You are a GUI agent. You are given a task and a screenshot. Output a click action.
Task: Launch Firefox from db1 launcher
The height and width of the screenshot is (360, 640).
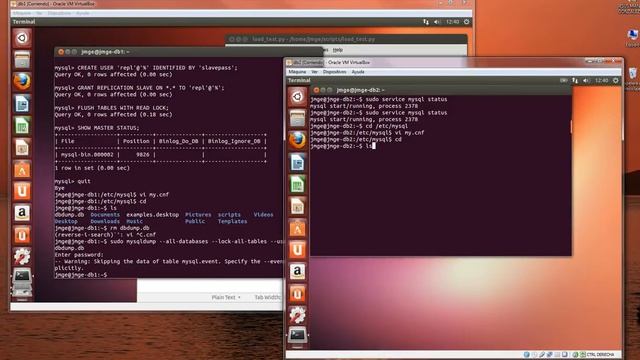pyautogui.click(x=22, y=82)
